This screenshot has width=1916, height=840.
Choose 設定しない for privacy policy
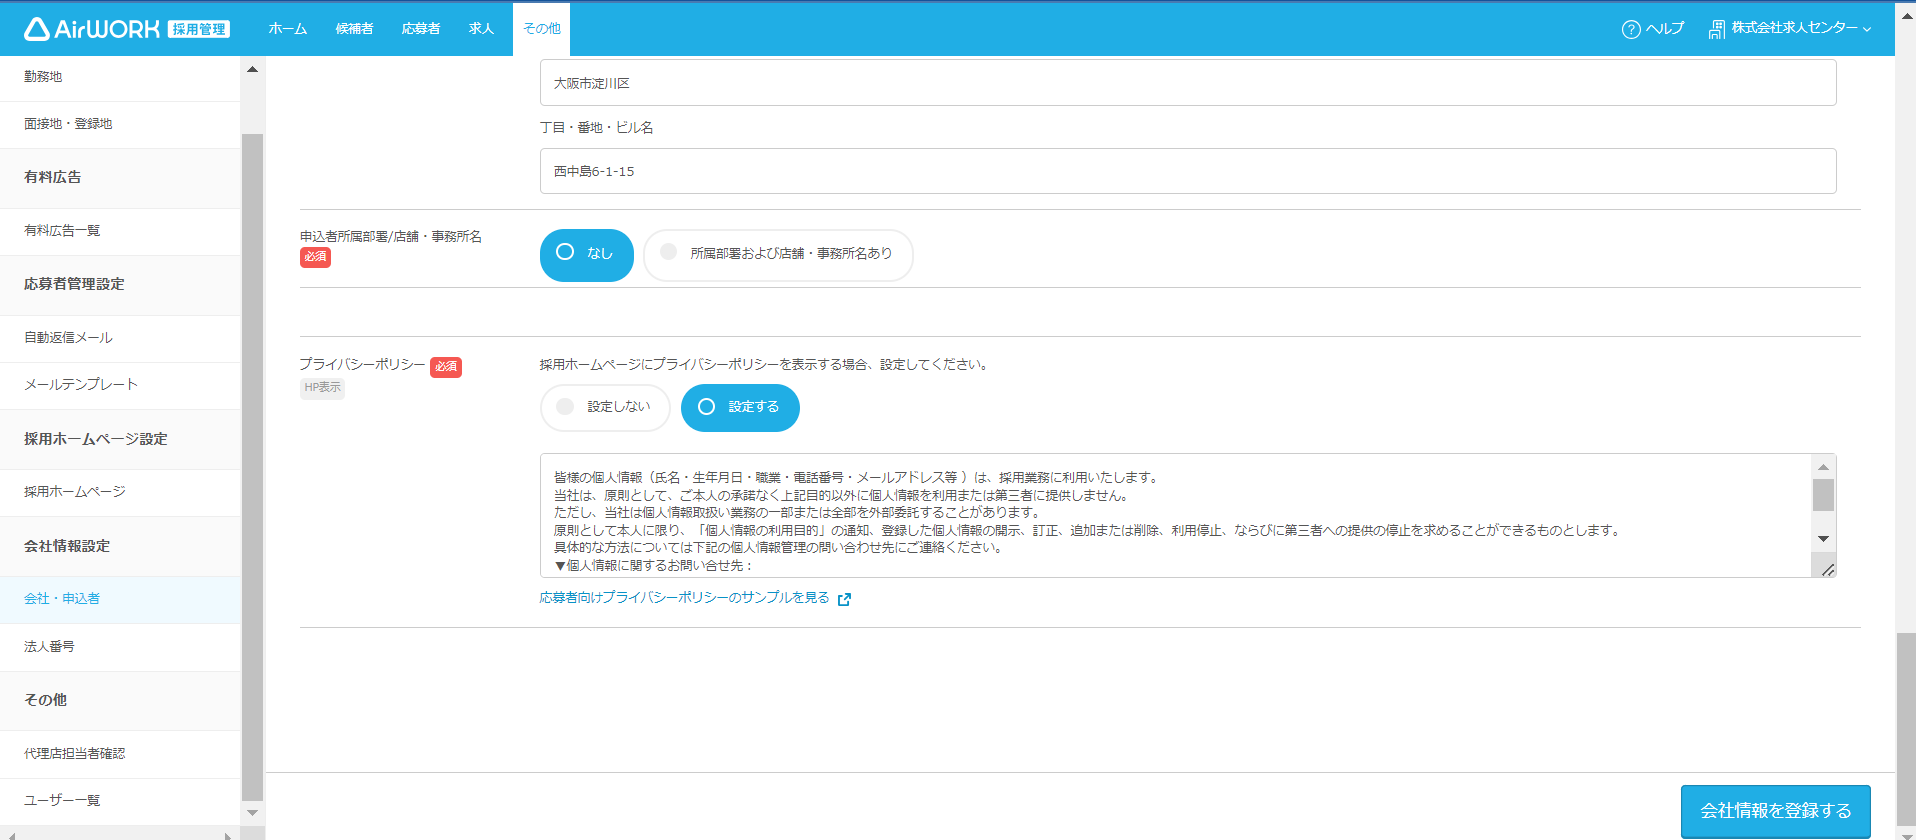pos(605,407)
